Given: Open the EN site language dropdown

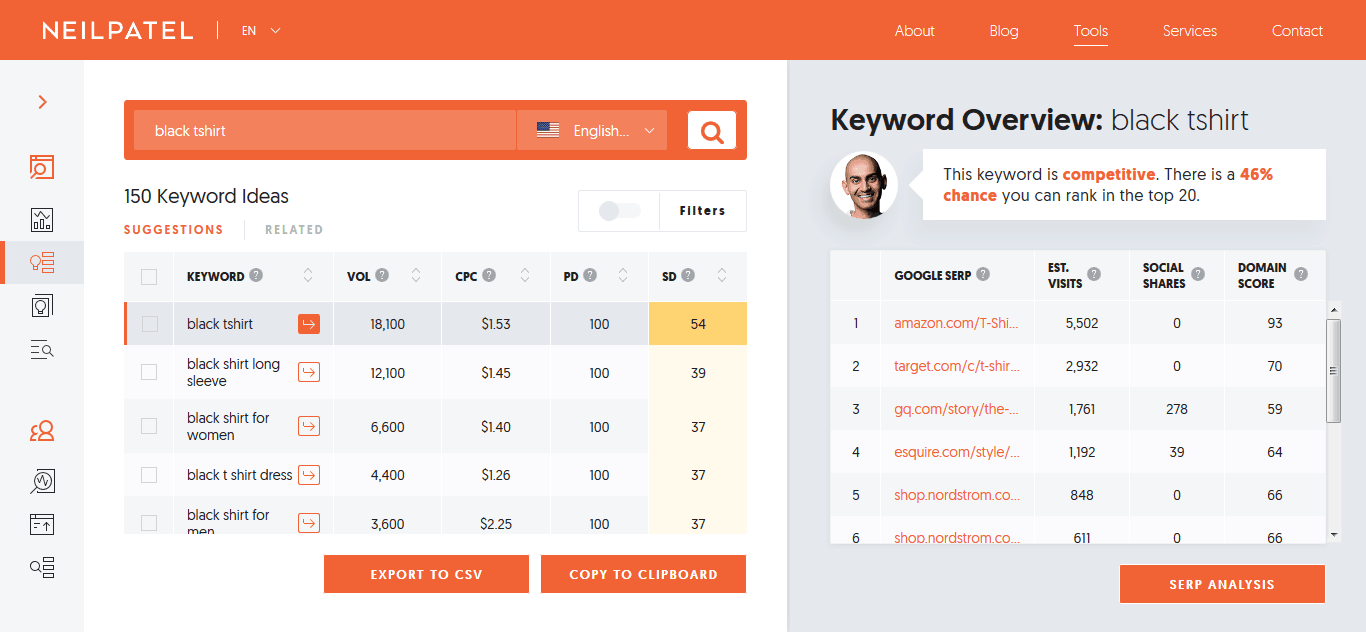Looking at the screenshot, I should coord(261,31).
